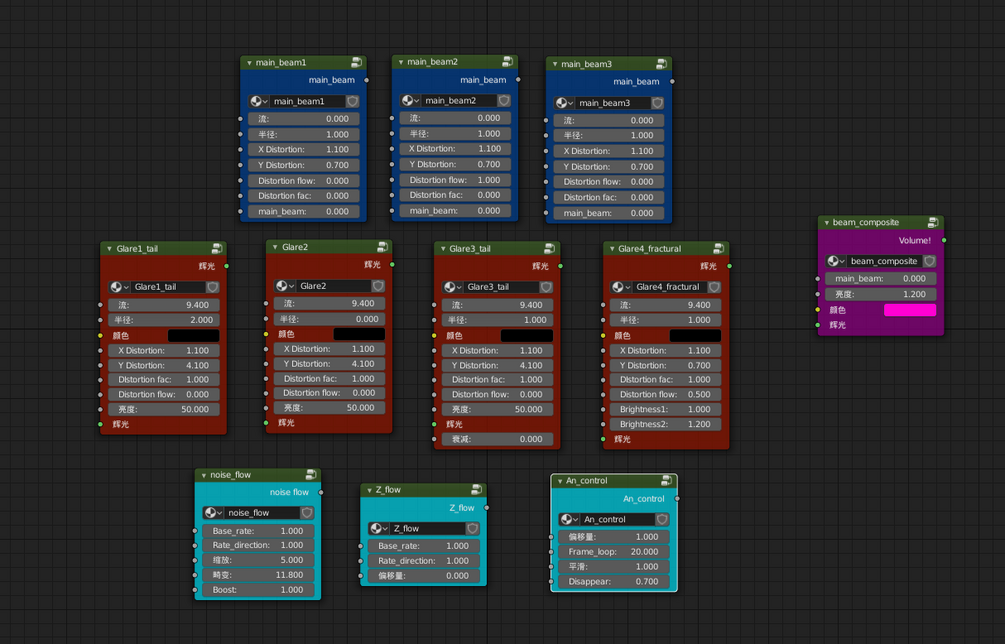Toggle fake user shield on Glare3_tail
This screenshot has width=1005, height=644.
coord(546,287)
